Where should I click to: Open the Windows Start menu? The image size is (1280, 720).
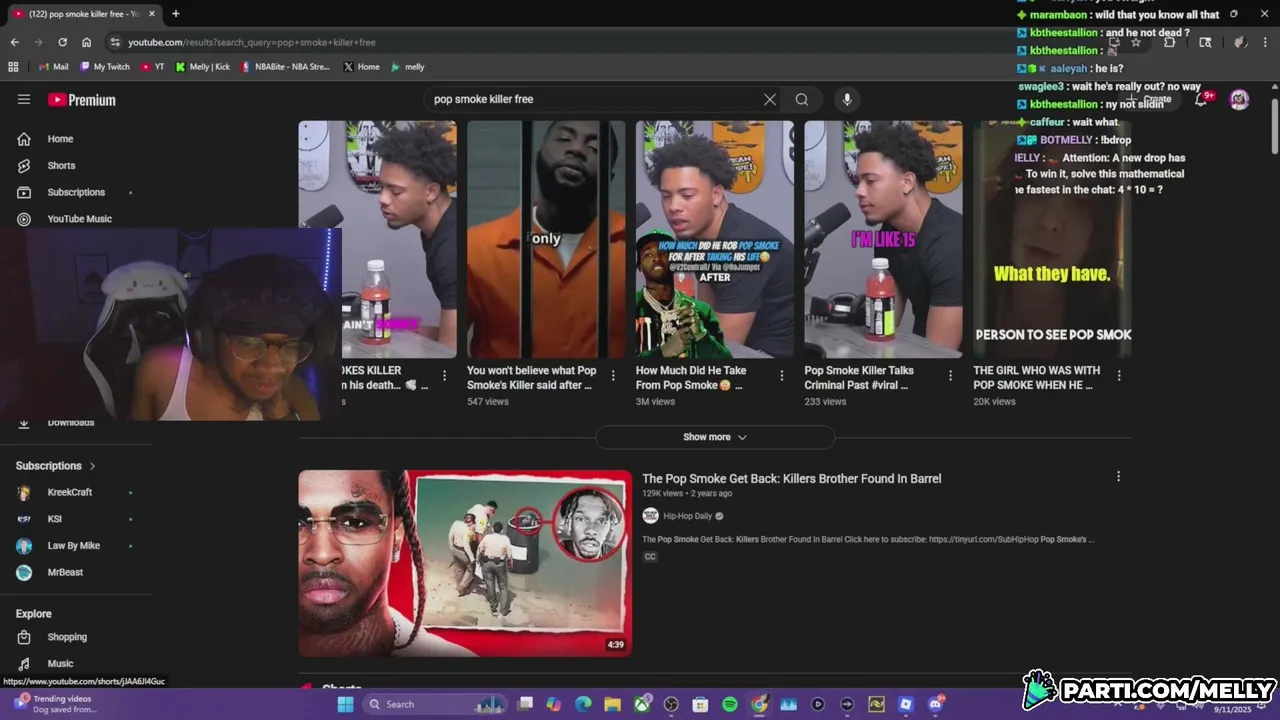click(x=345, y=704)
